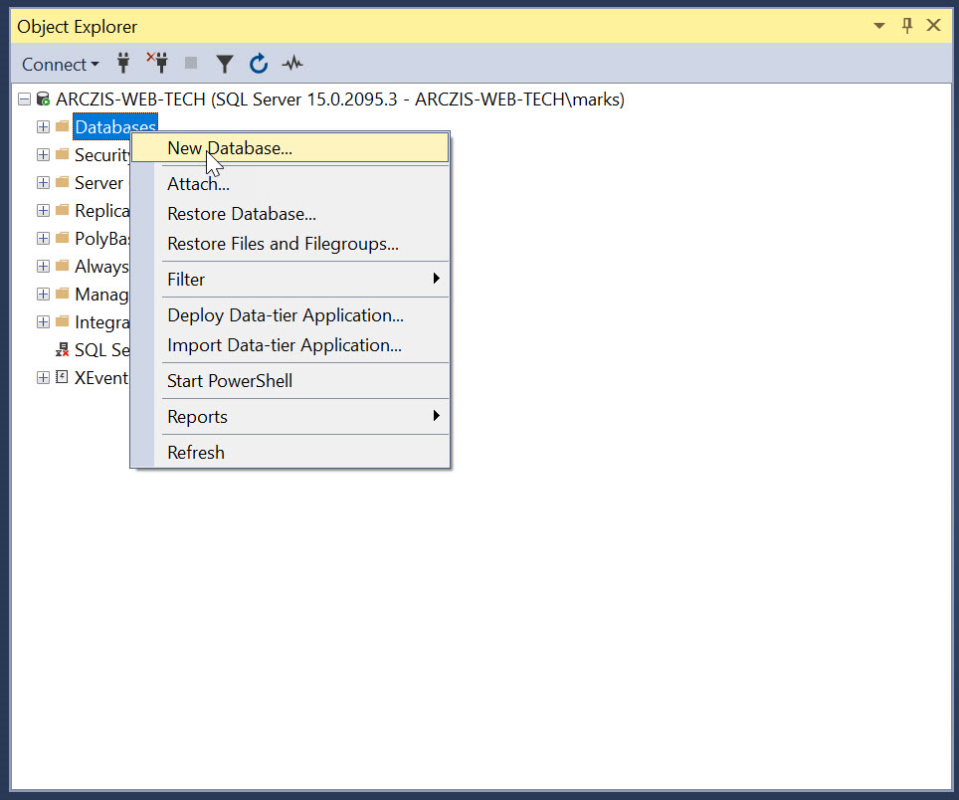Select Deploy Data-tier Application...
959x800 pixels.
click(x=291, y=316)
